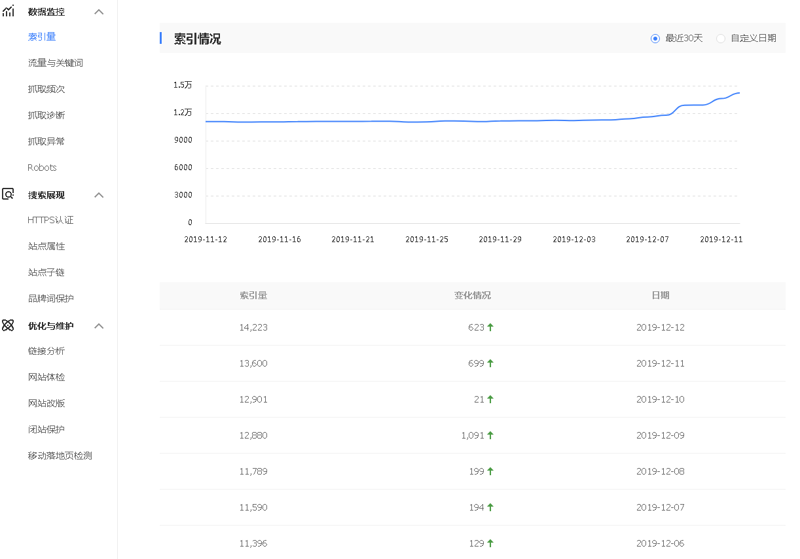Click green up arrow beside 194
The height and width of the screenshot is (559, 800).
(x=490, y=507)
